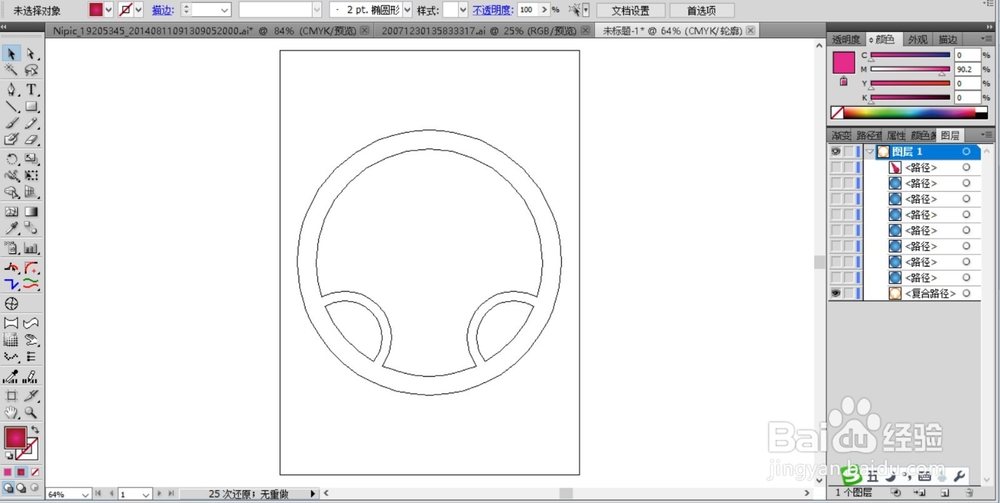Open stroke weight dropdown
This screenshot has width=1000, height=503.
click(x=224, y=10)
